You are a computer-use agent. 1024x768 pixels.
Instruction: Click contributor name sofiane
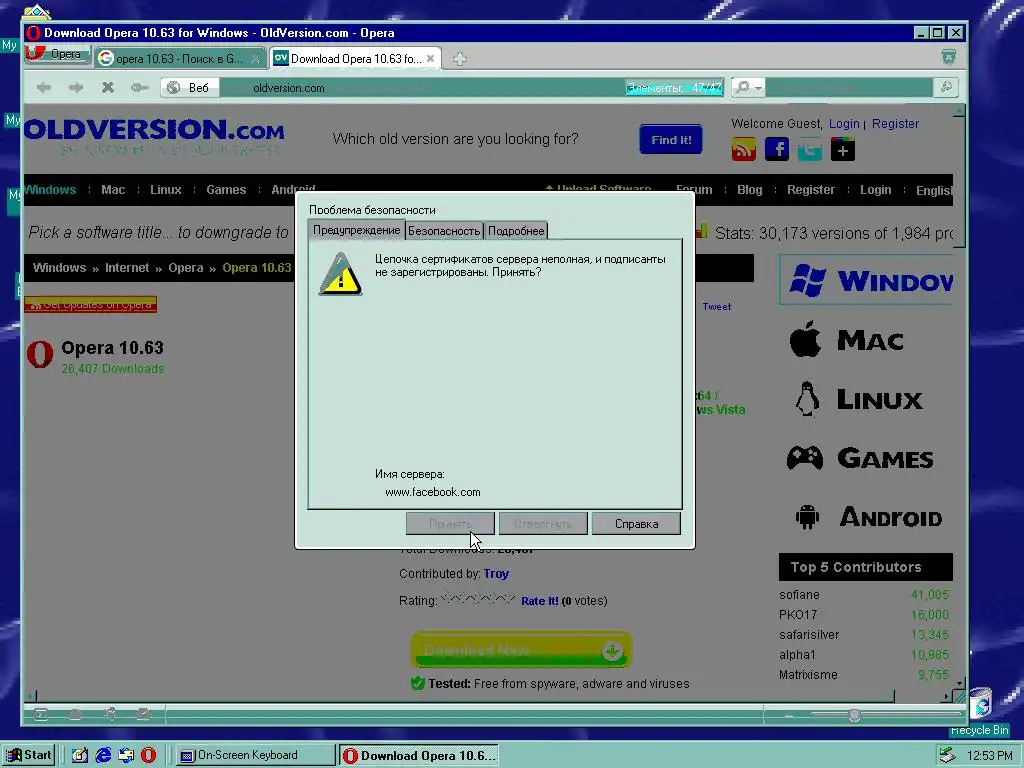pos(799,595)
